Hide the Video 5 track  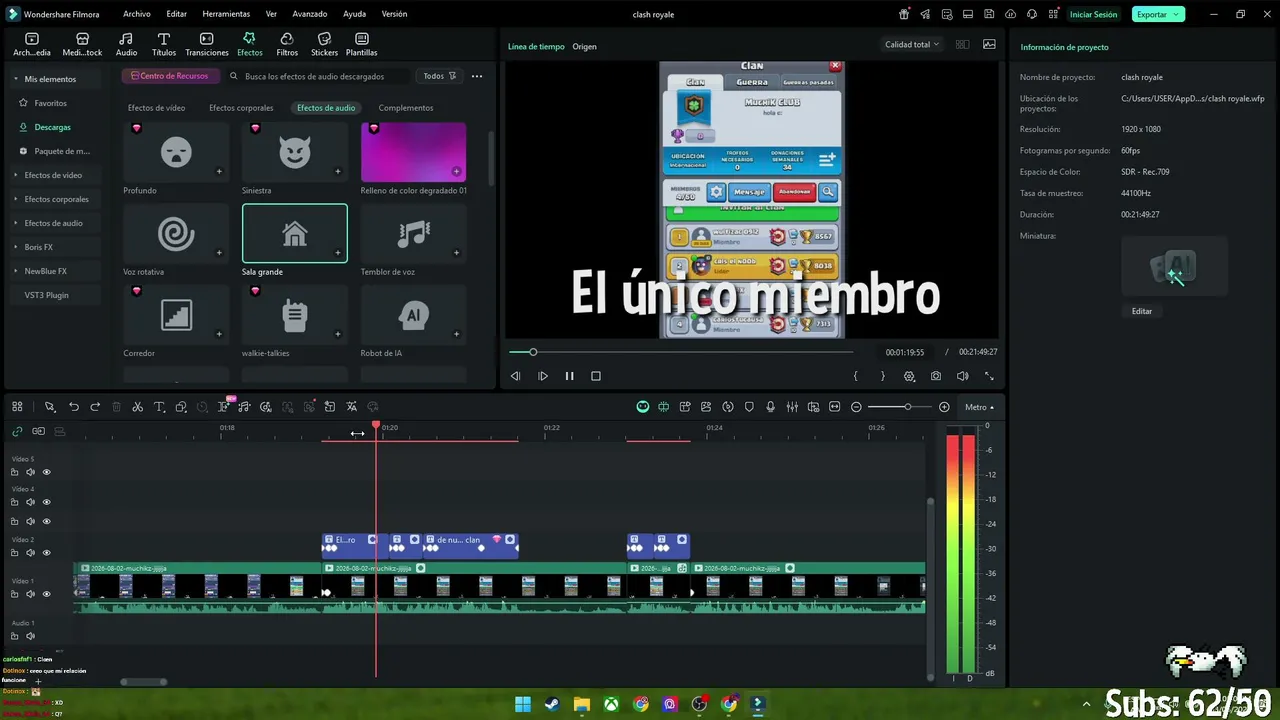pos(46,472)
